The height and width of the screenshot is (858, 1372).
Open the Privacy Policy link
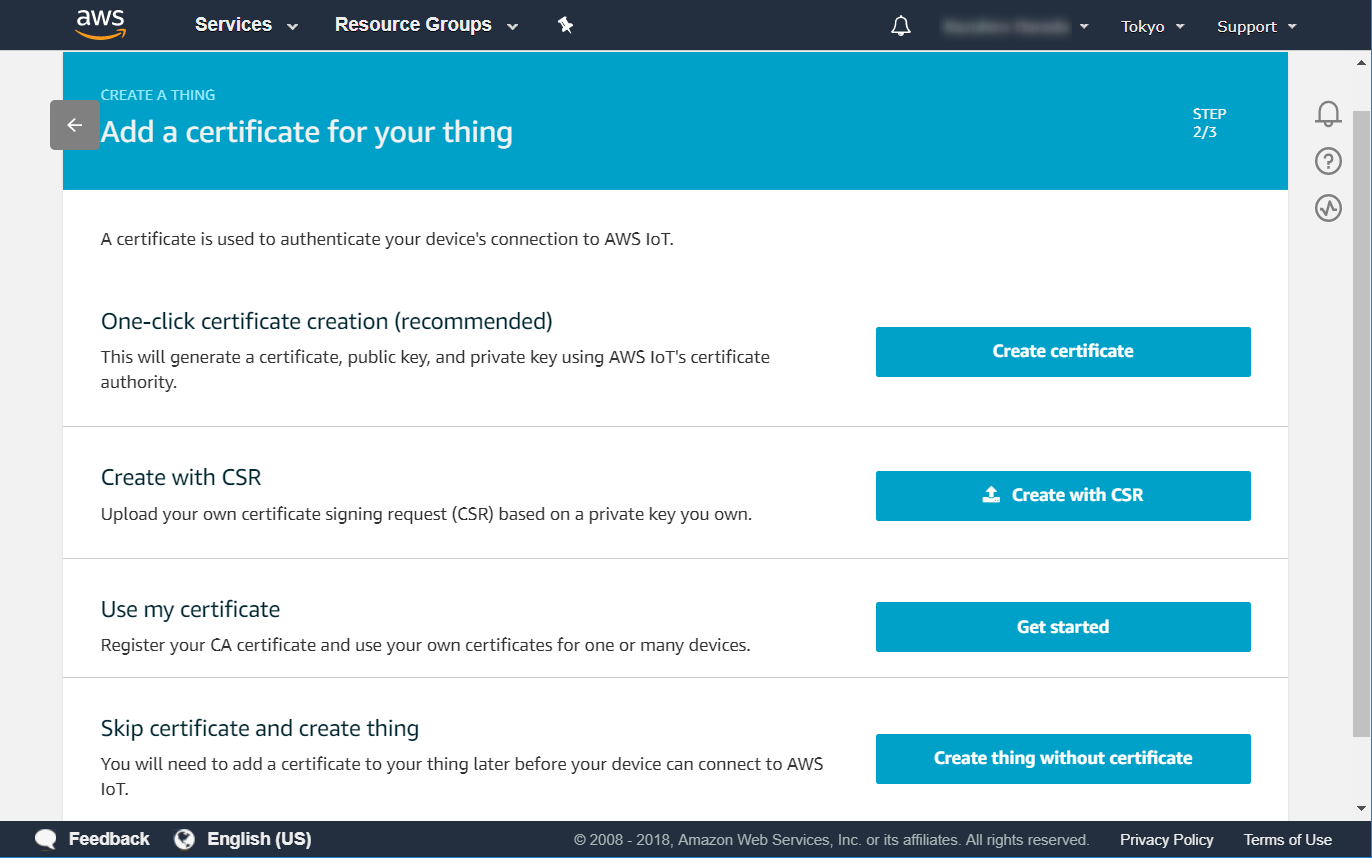[x=1166, y=840]
